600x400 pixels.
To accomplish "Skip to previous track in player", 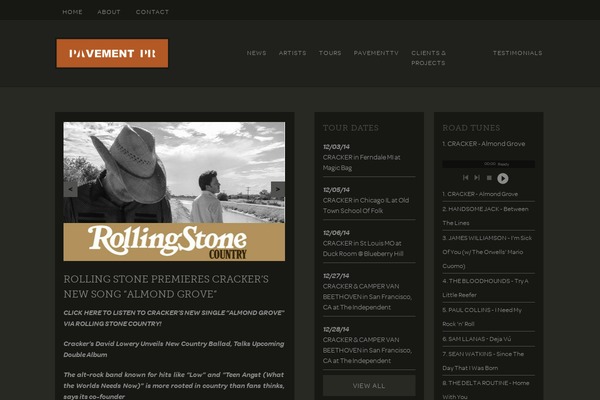I will 465,178.
